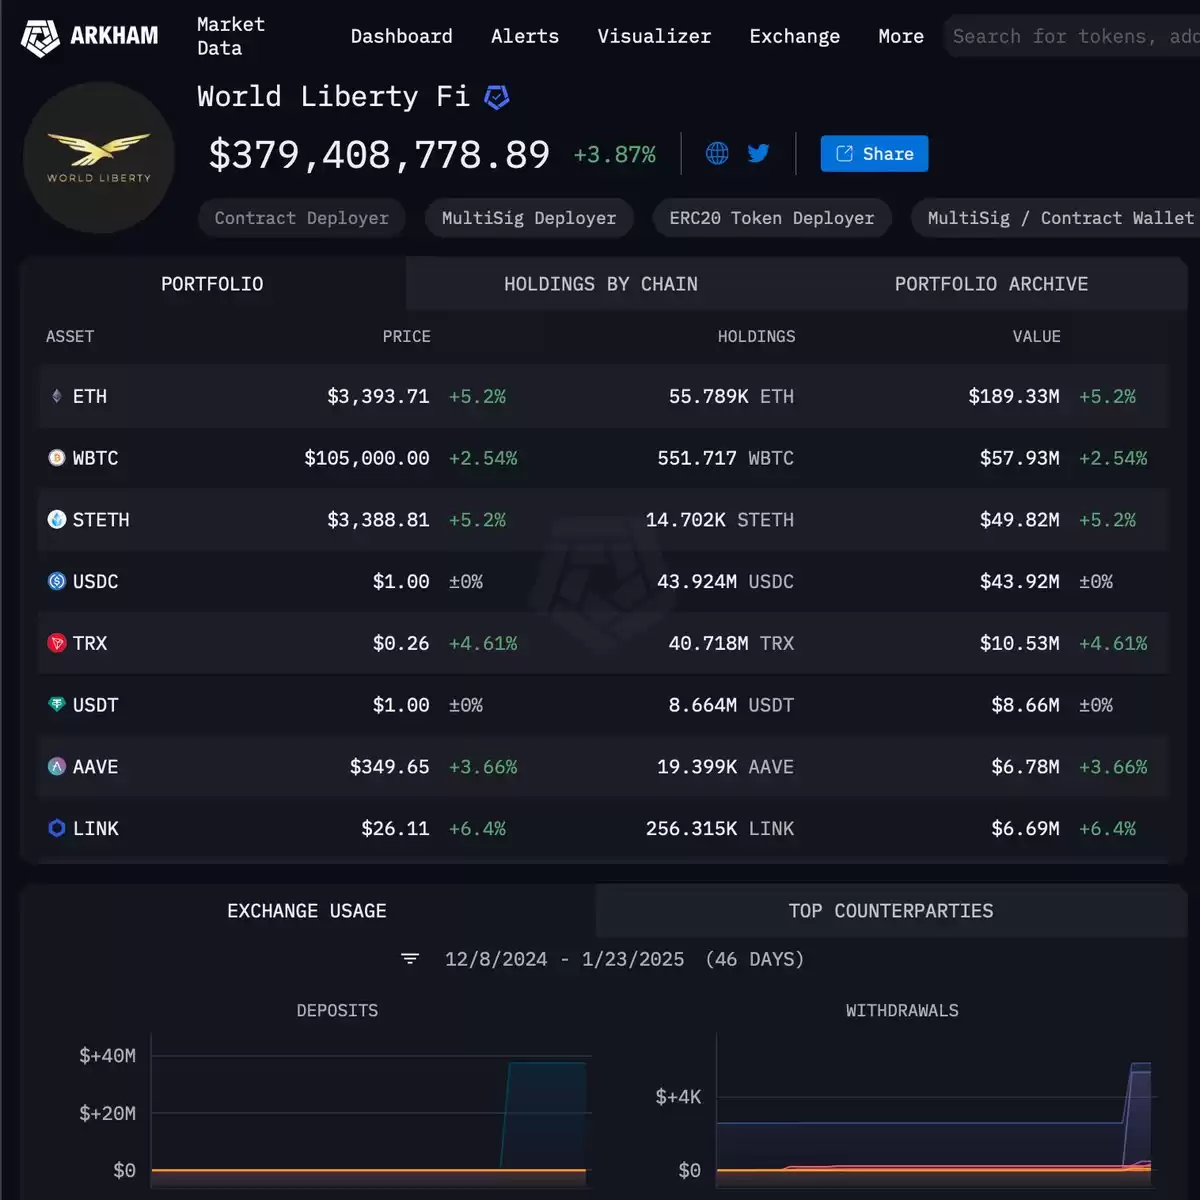Go to the Exchange page
Image resolution: width=1200 pixels, height=1200 pixels.
point(795,36)
